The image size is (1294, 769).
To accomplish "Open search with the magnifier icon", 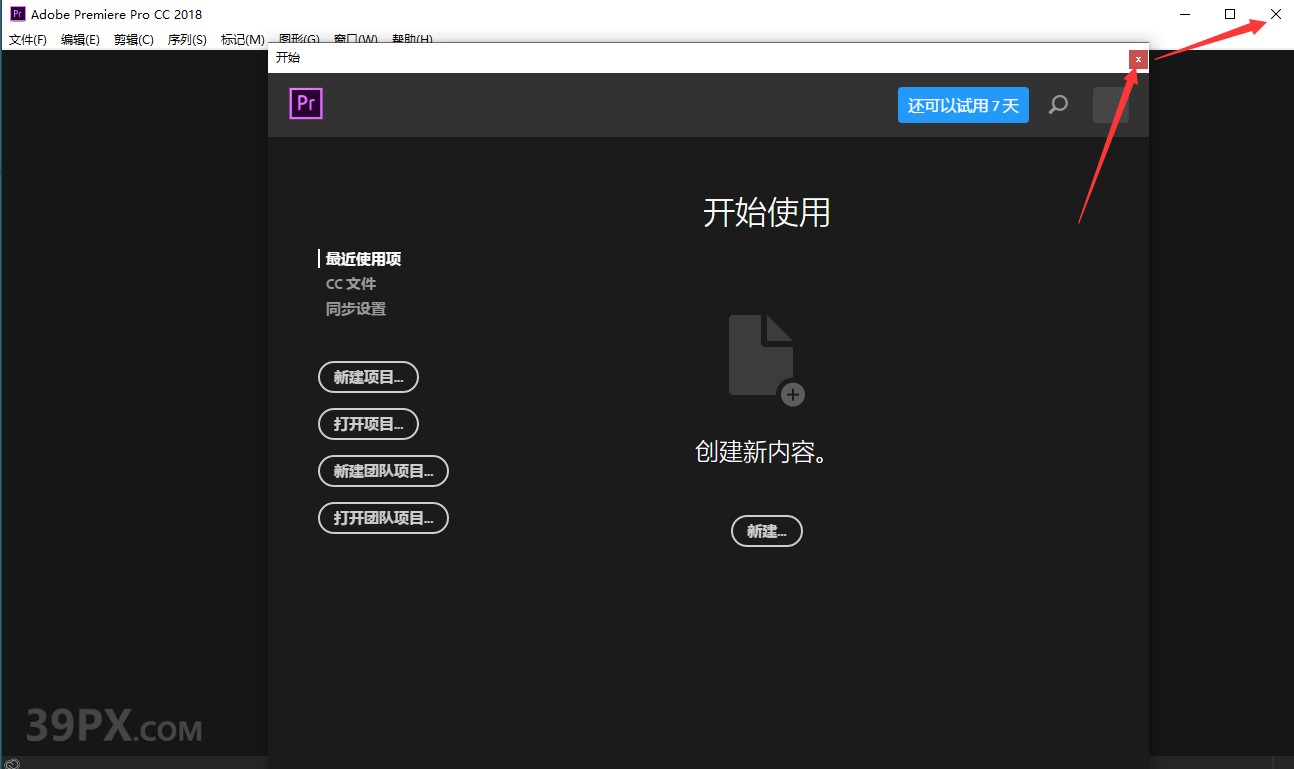I will [1058, 104].
